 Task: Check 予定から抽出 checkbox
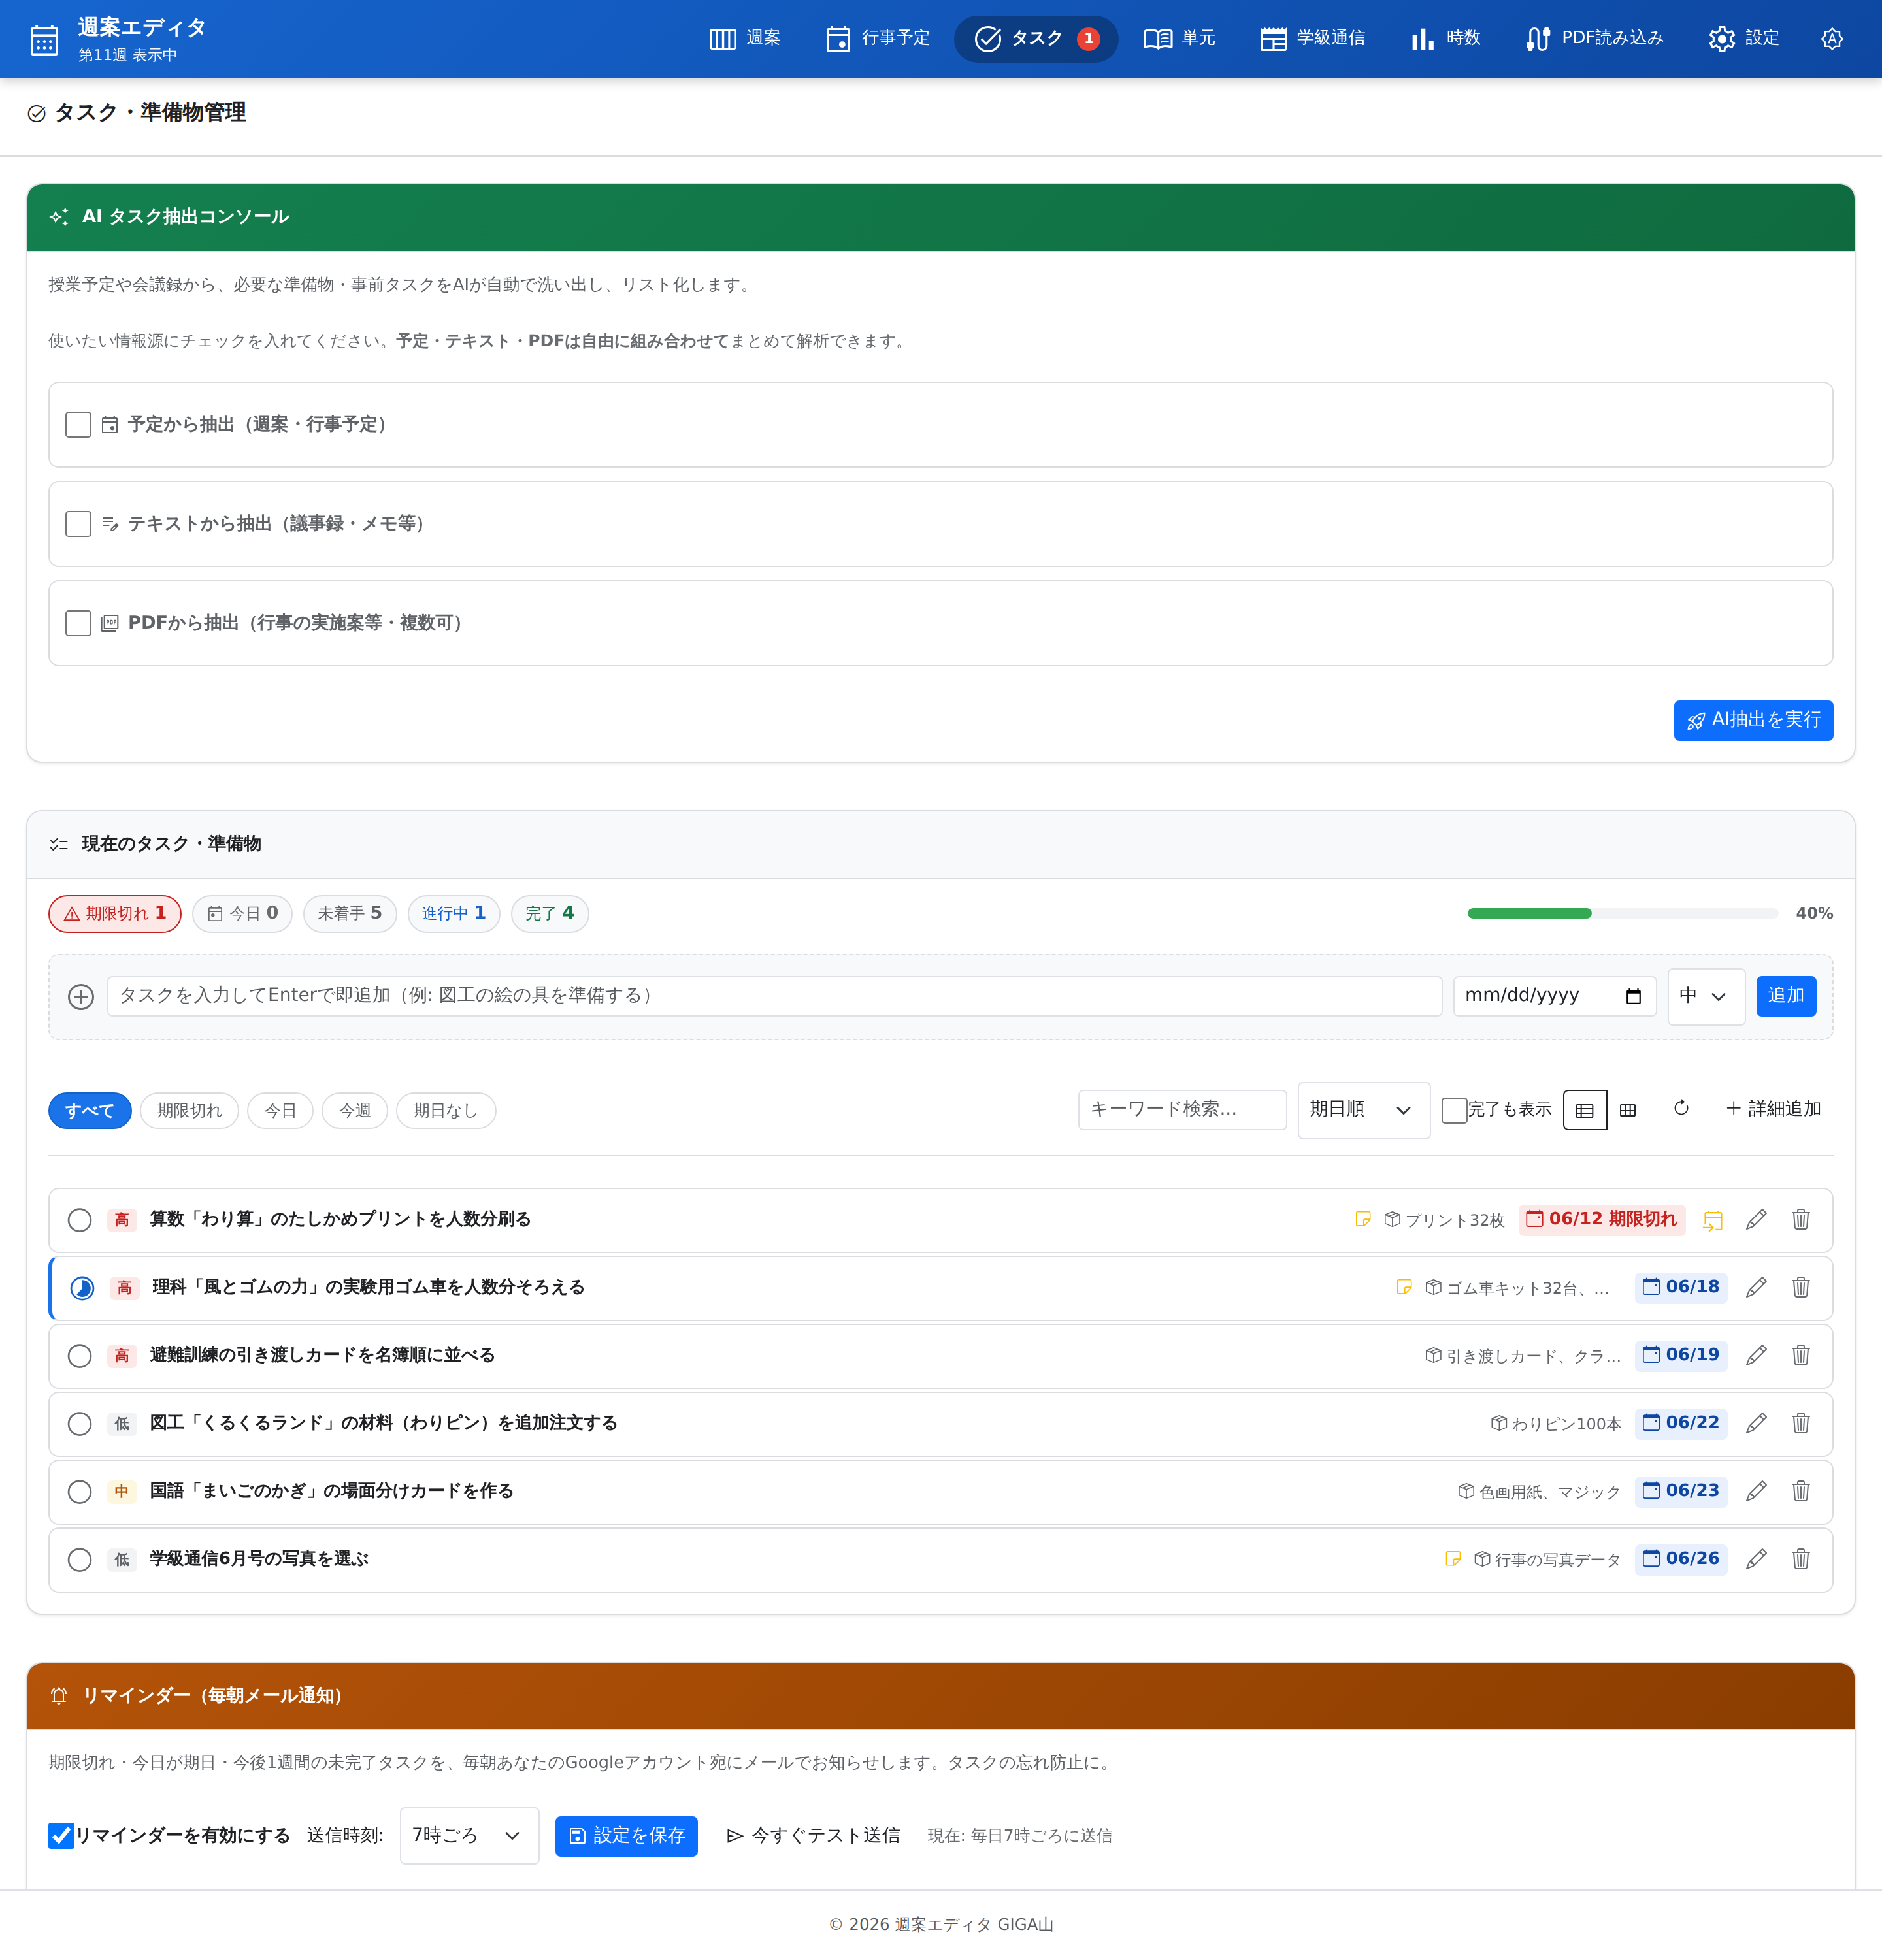coord(78,425)
